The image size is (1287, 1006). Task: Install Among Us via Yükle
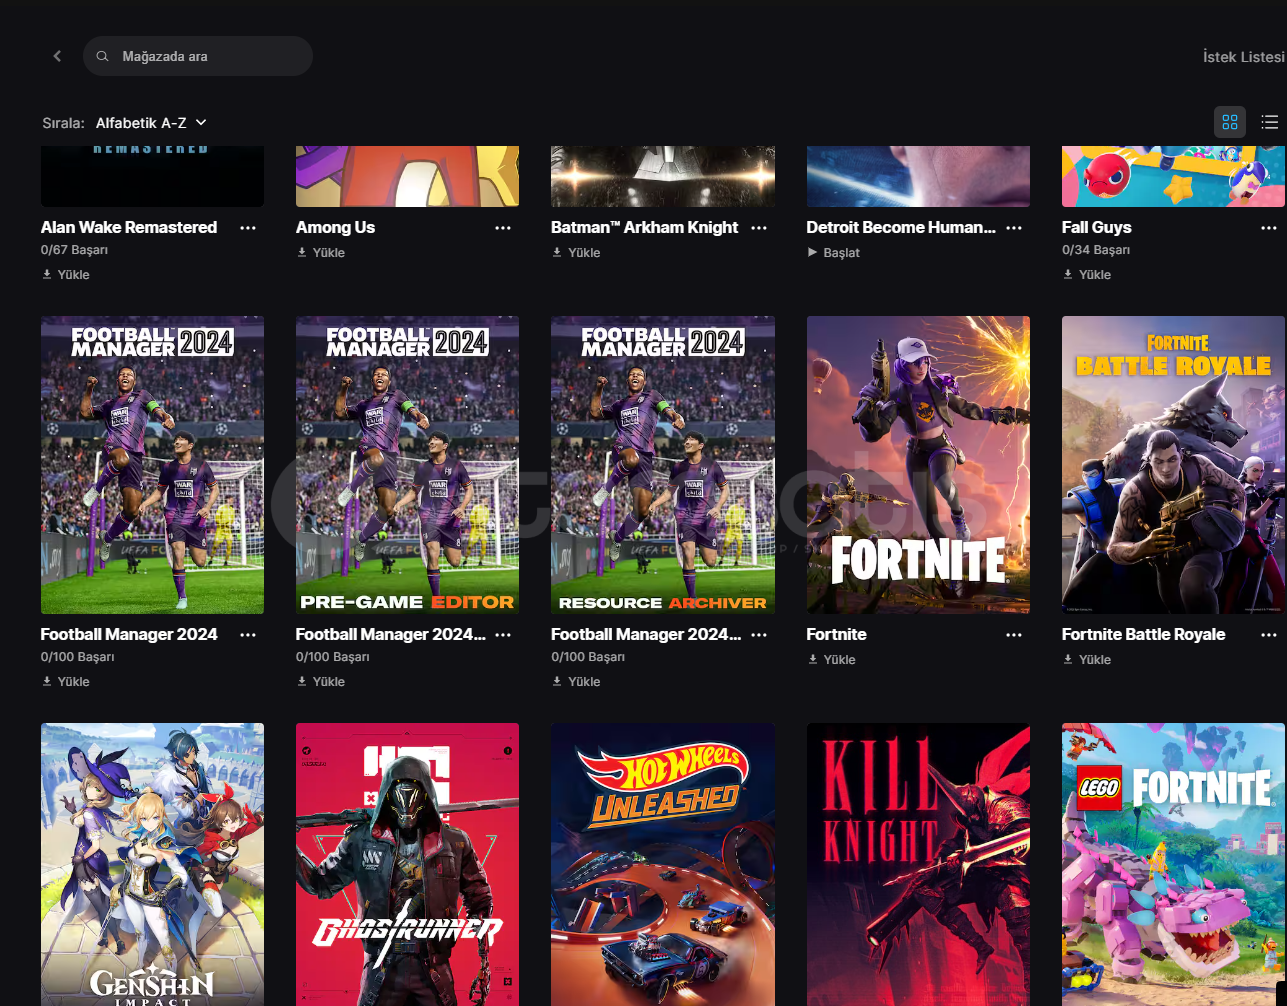(321, 253)
